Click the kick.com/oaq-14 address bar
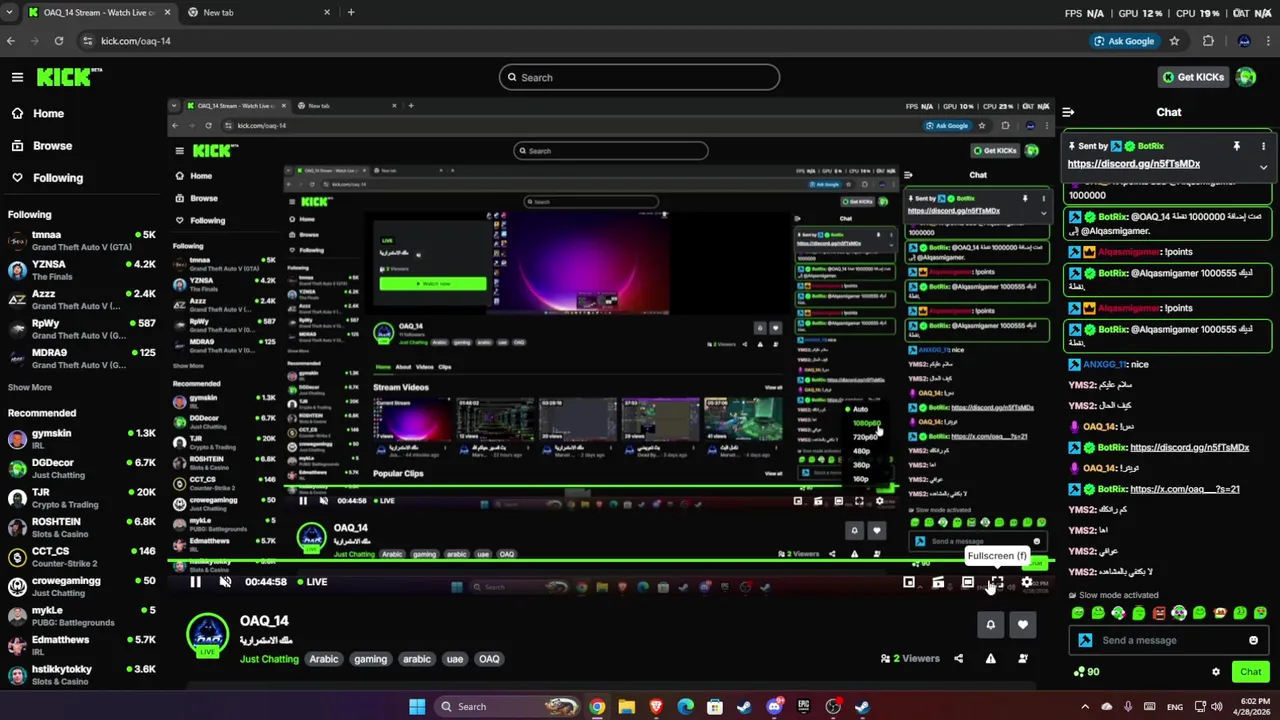 [x=580, y=41]
